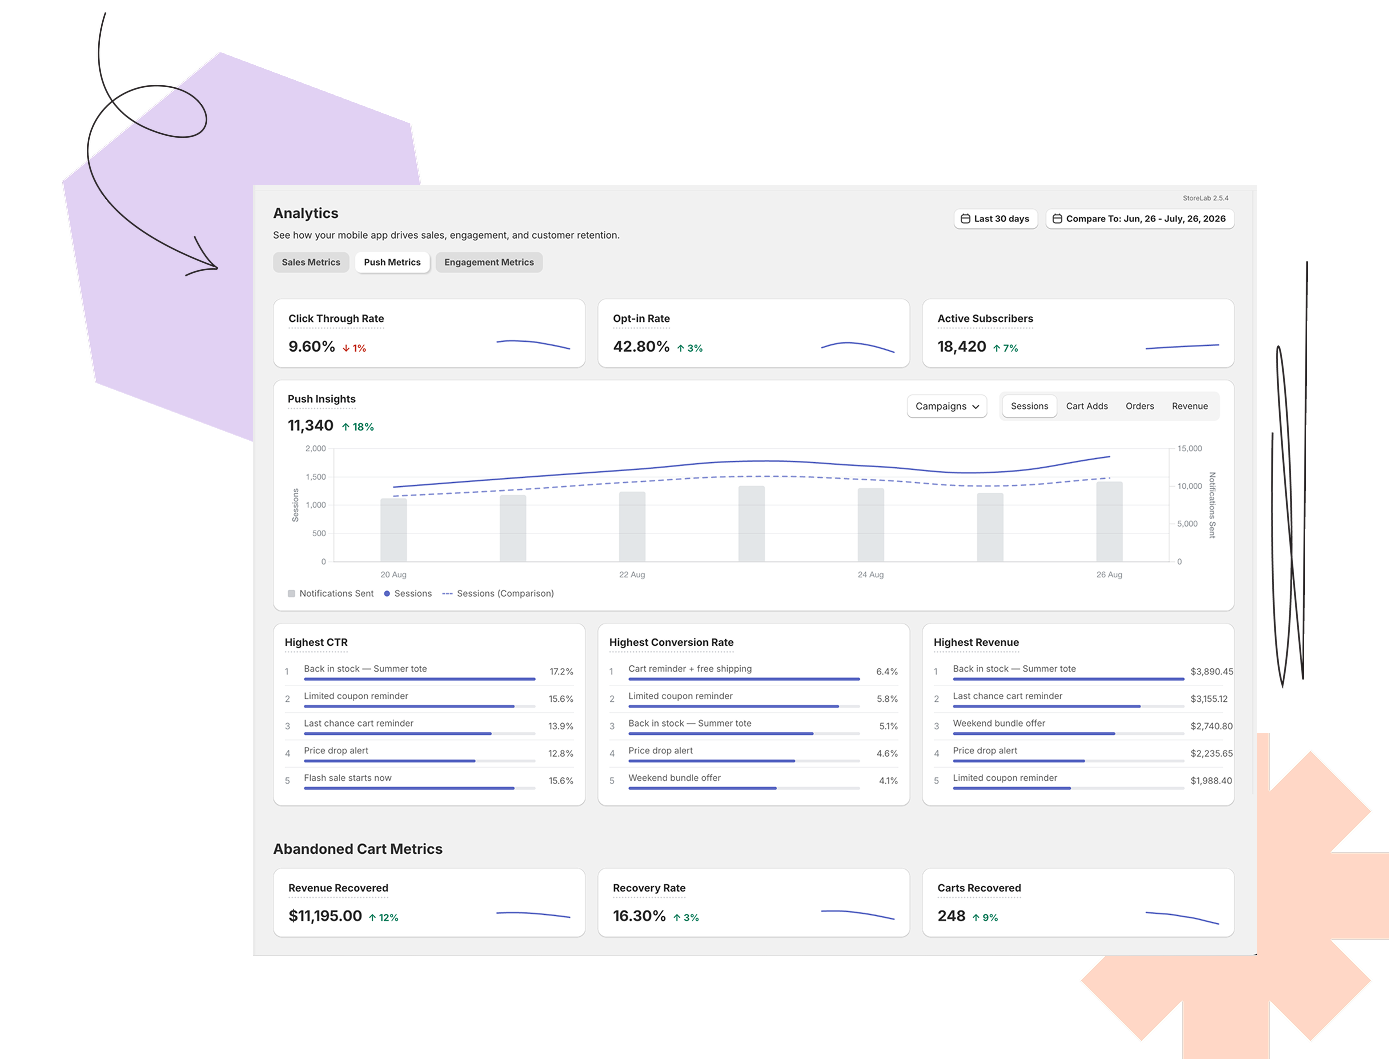Click the "248" Carts Recovered value
The image size is (1389, 1059).
coord(951,916)
